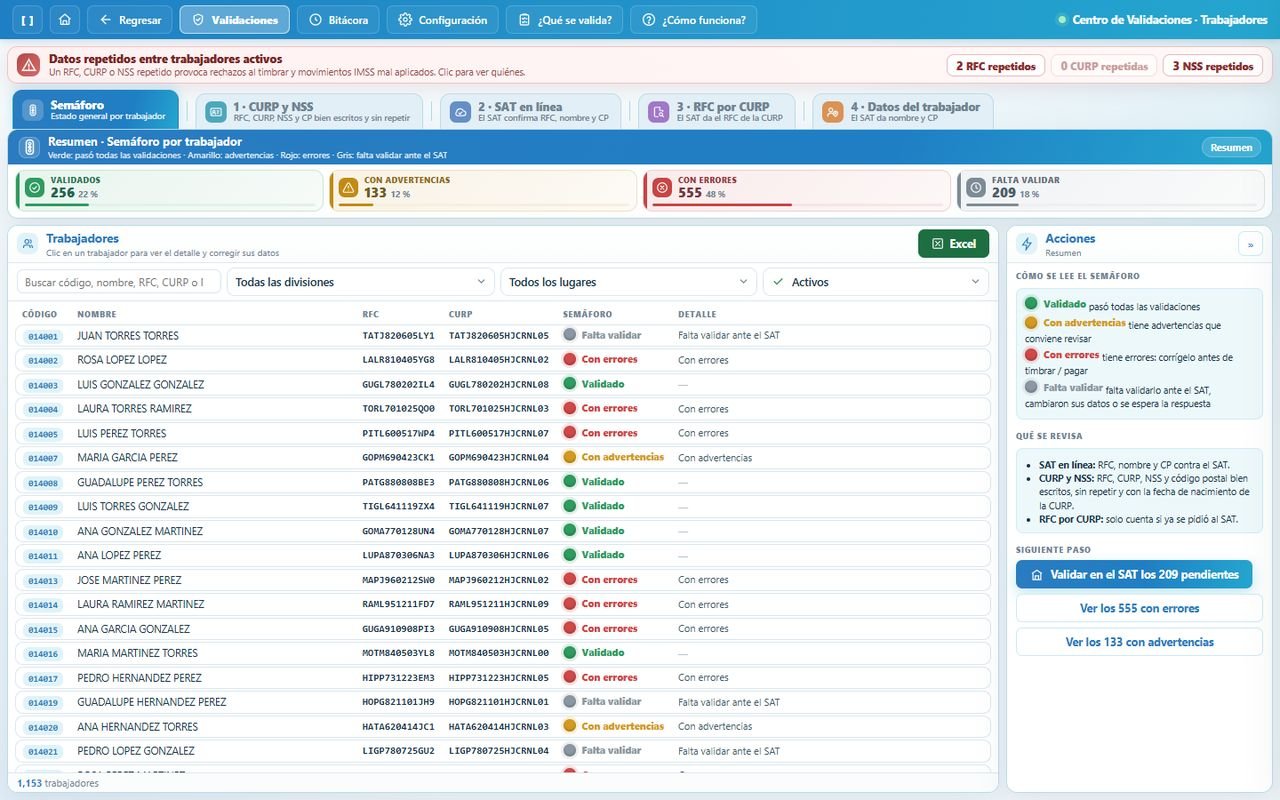Open the ¿Cómo funciona? help
This screenshot has width=1280, height=800.
pyautogui.click(x=694, y=20)
